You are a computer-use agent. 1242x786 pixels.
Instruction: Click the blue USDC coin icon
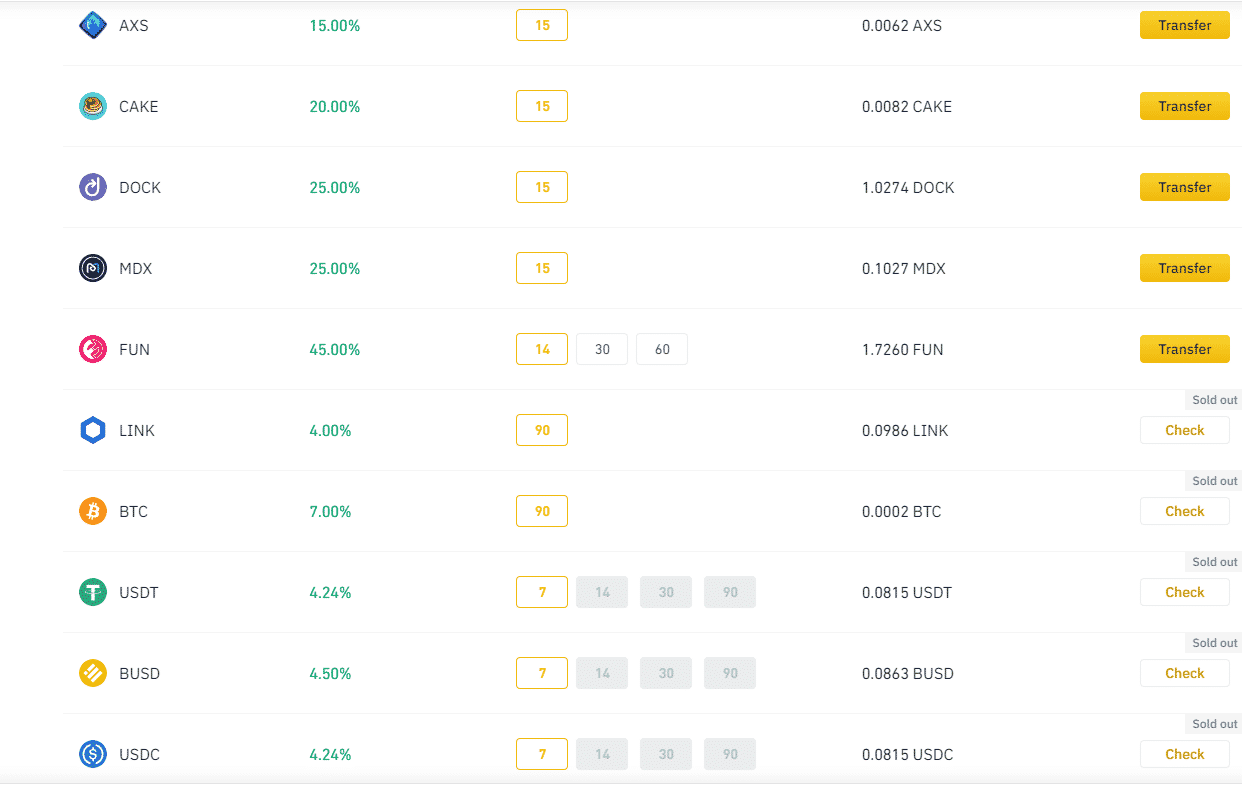[93, 754]
